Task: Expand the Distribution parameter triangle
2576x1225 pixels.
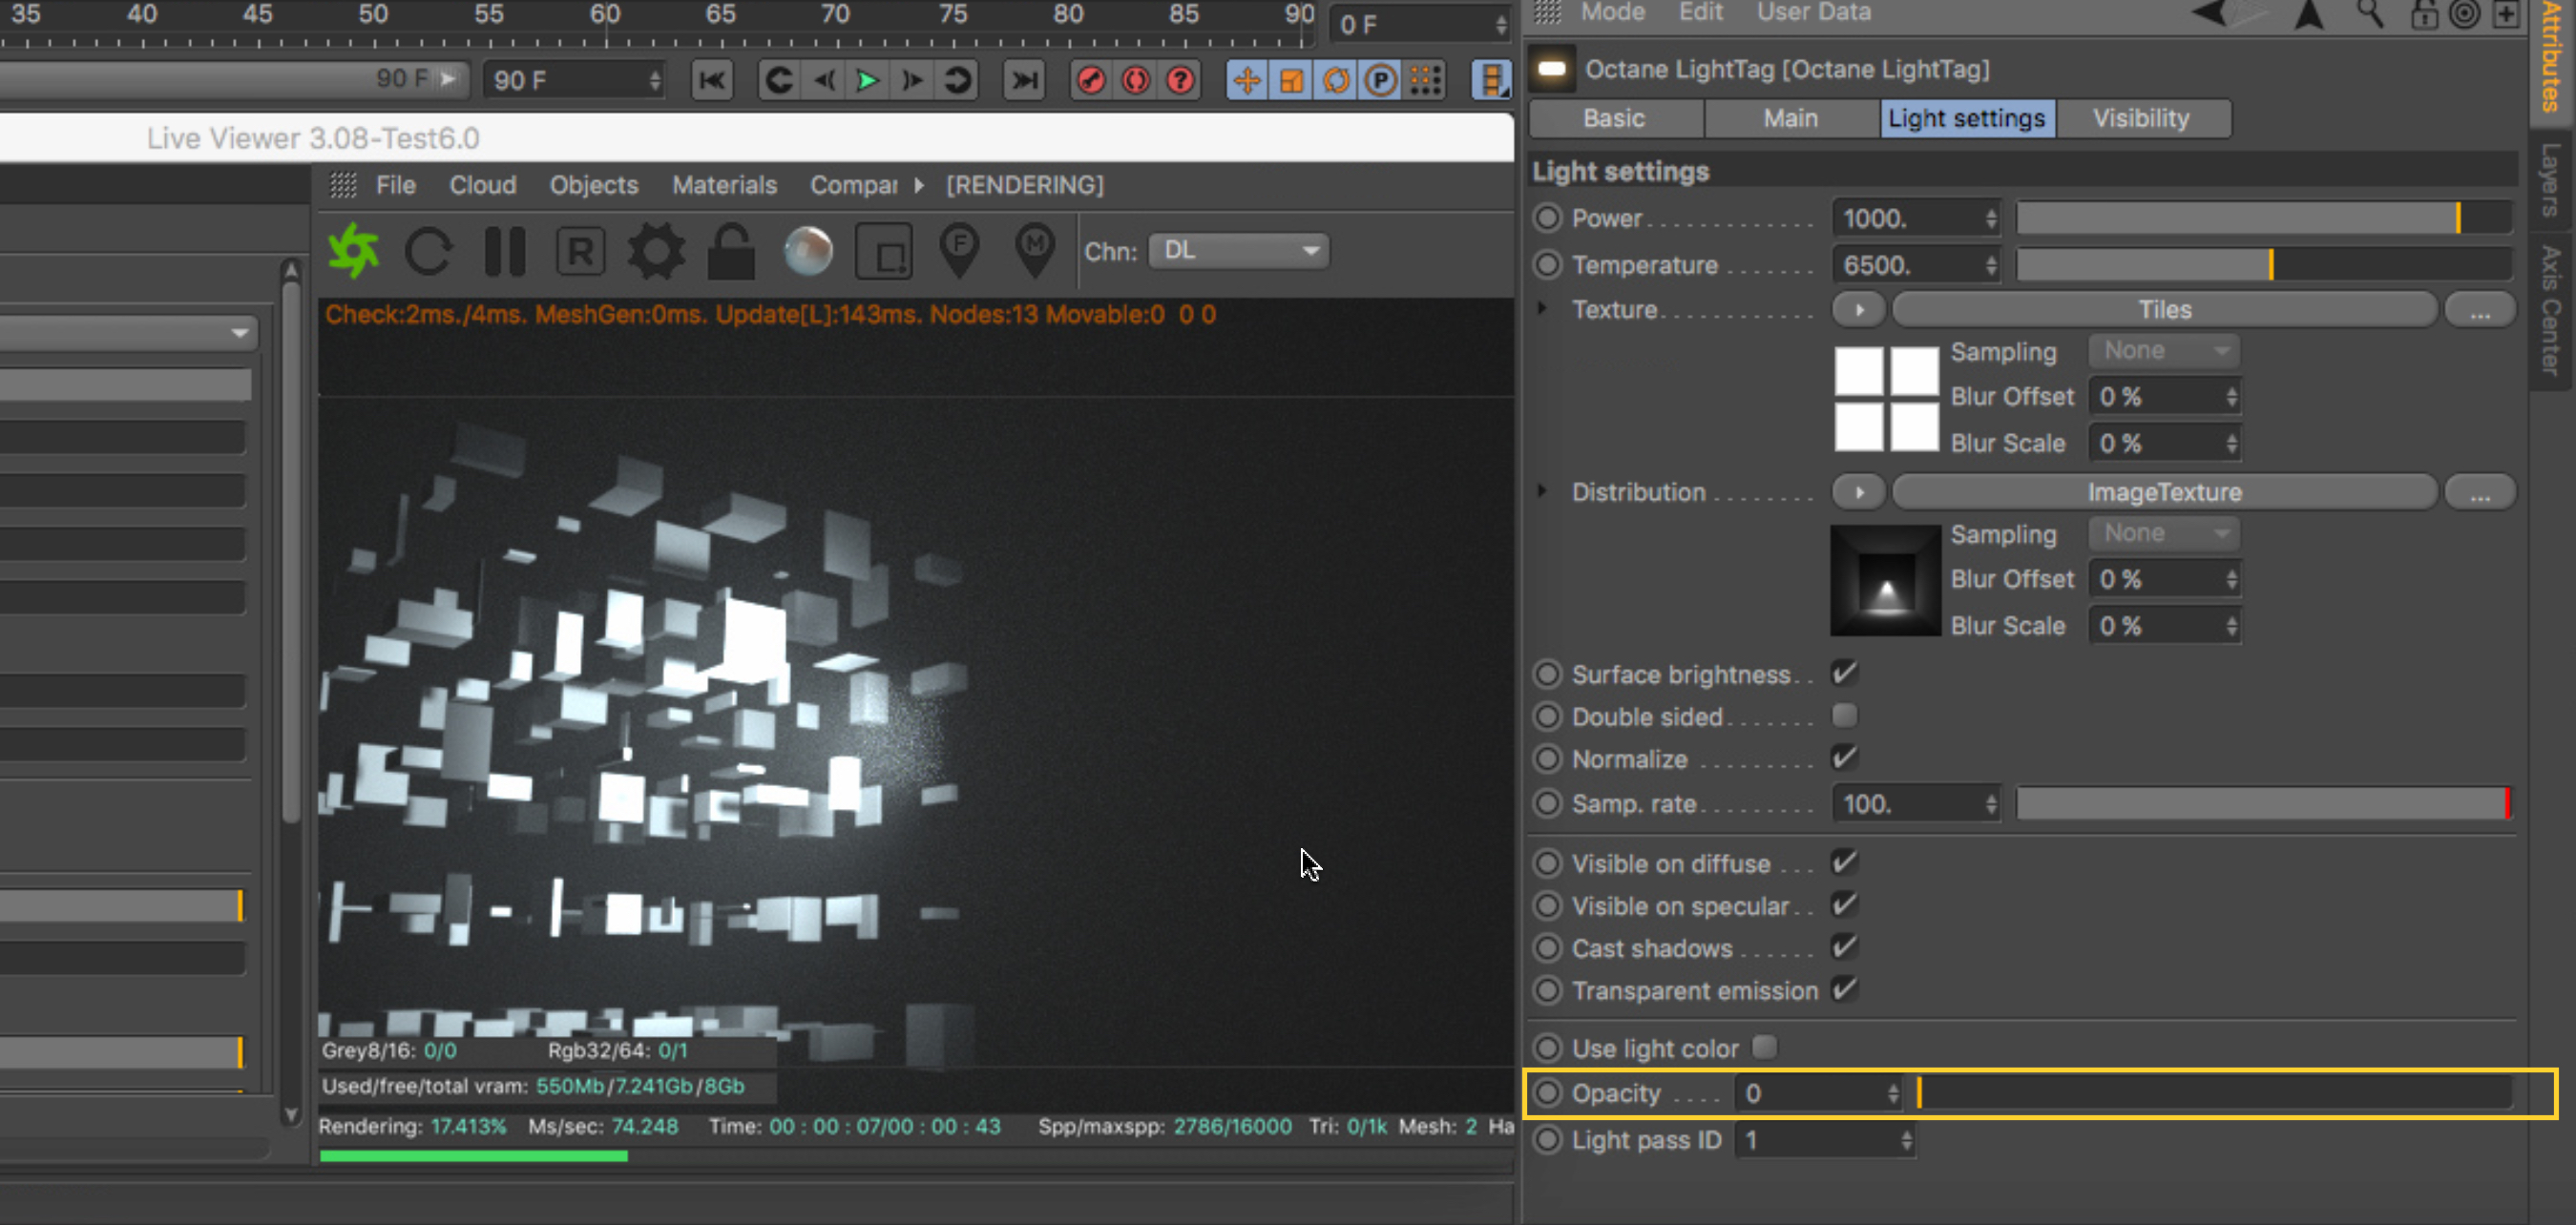Action: click(1542, 491)
